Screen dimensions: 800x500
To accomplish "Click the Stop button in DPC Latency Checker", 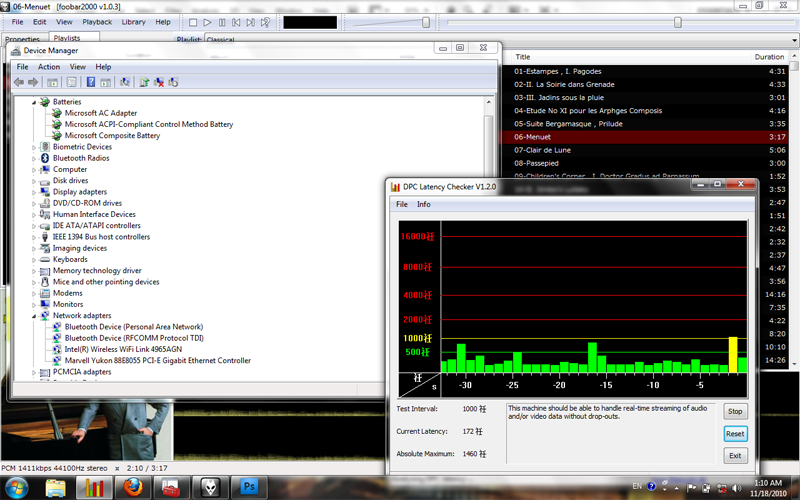I will point(735,411).
